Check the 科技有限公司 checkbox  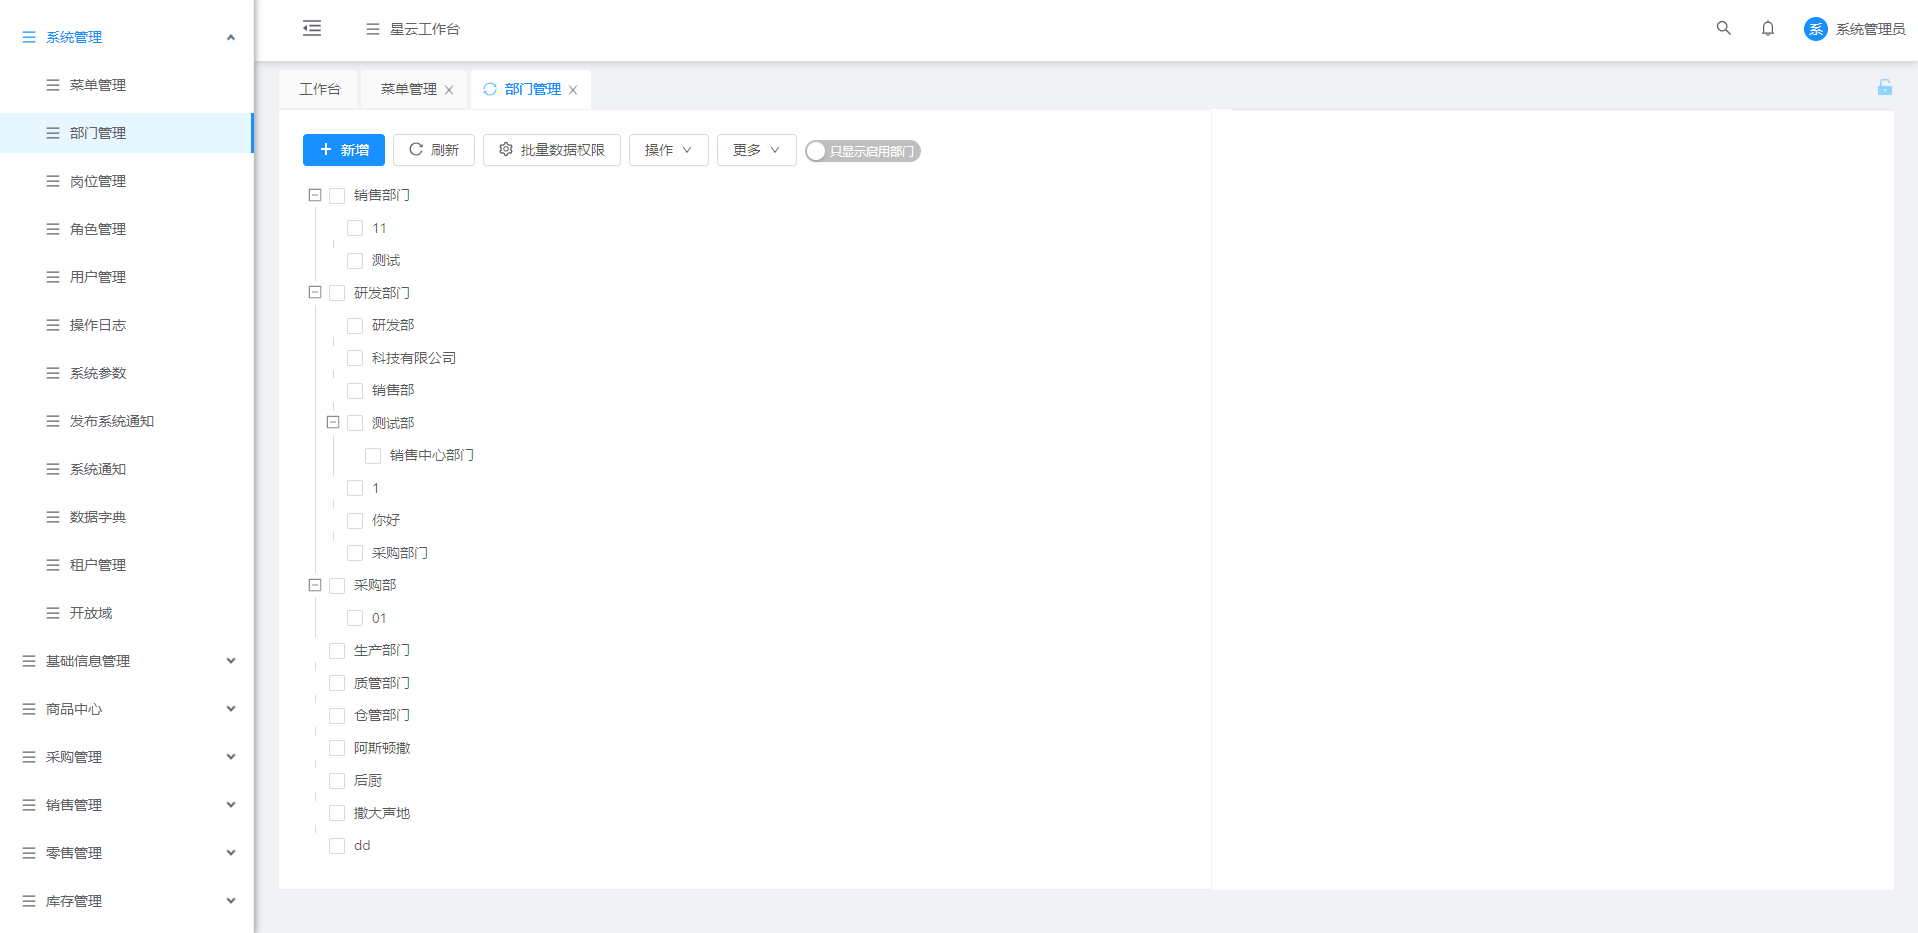tap(355, 358)
